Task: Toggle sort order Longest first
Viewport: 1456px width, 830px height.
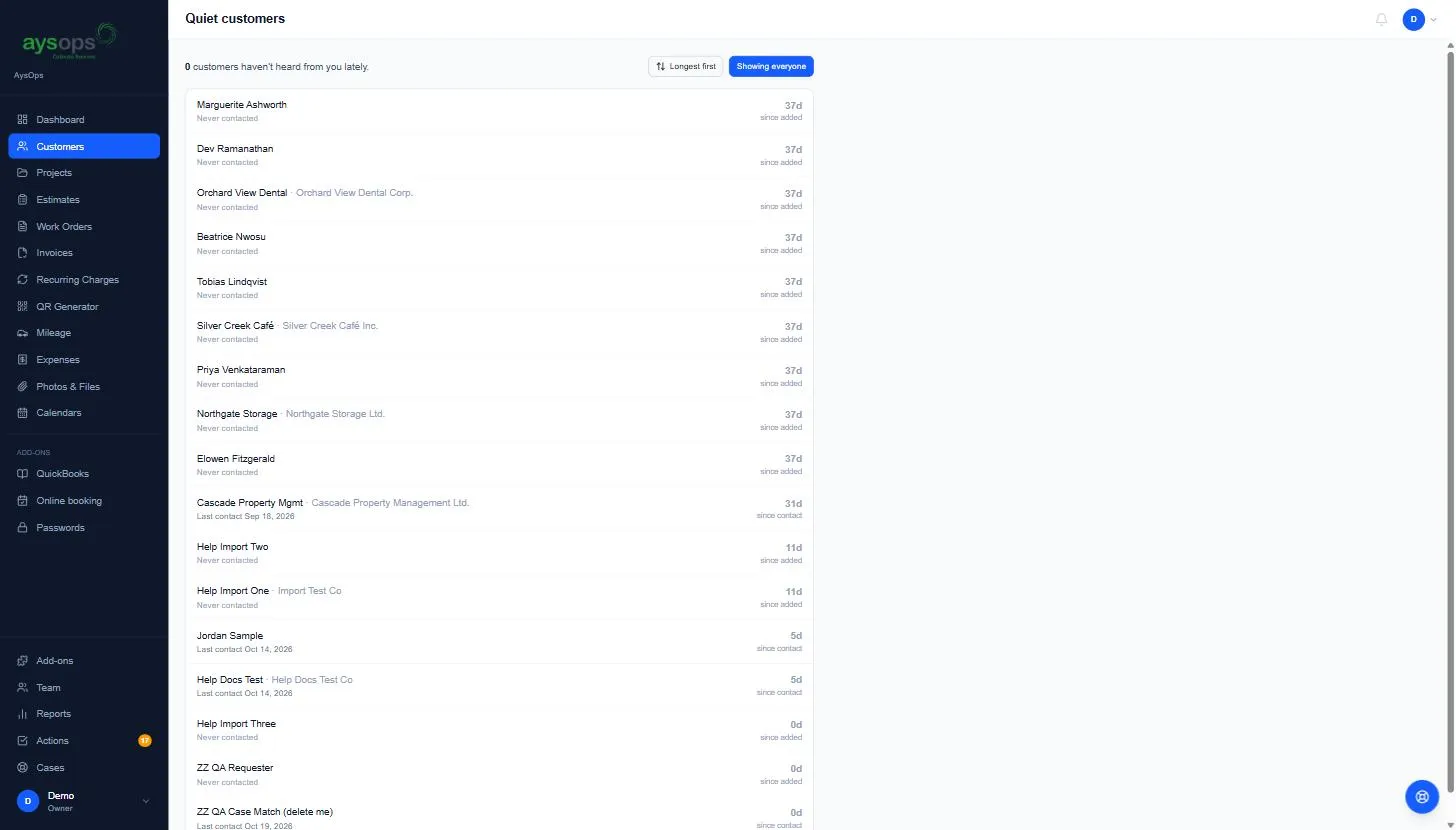Action: pyautogui.click(x=686, y=66)
